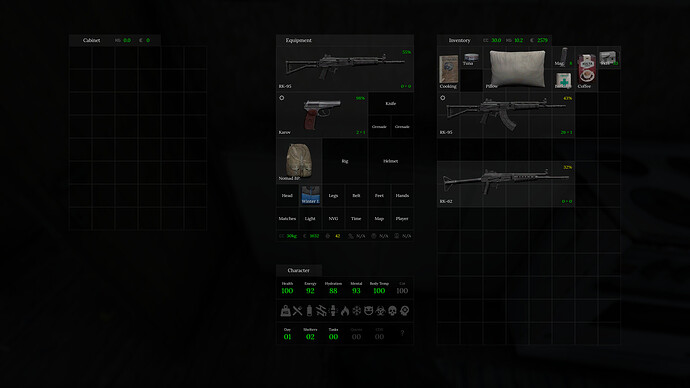Viewport: 690px width, 388px height.
Task: Click the Inventory weight value 10.2
Action: click(x=518, y=40)
